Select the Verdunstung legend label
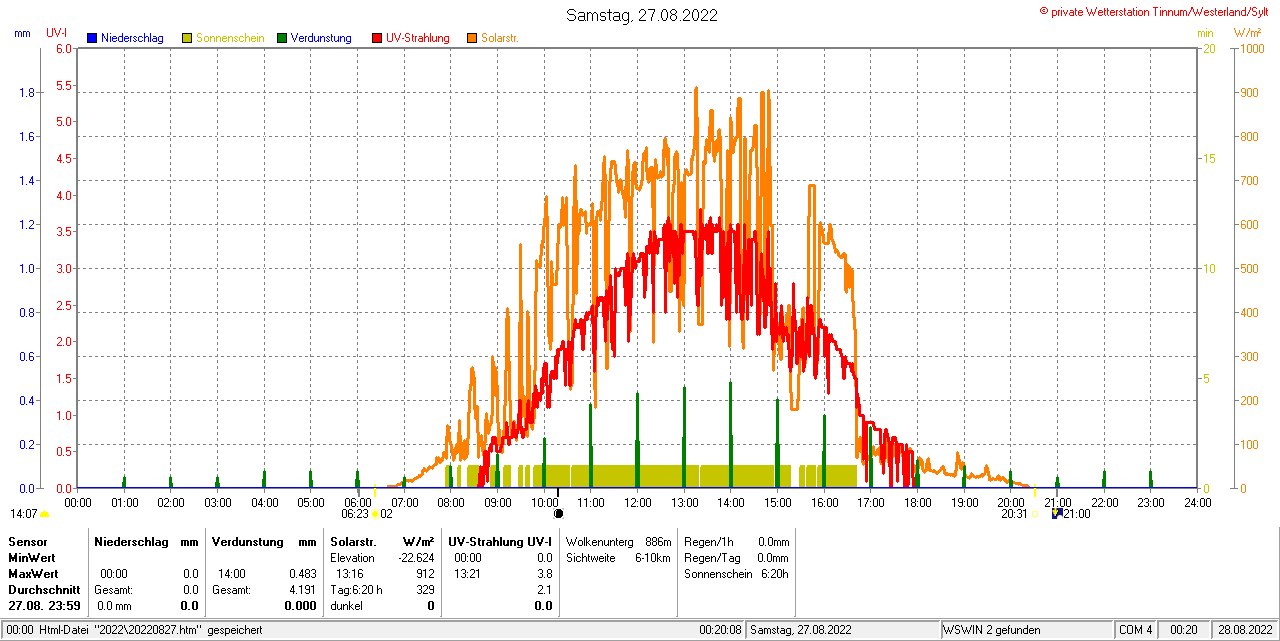The width and height of the screenshot is (1280, 641). 321,38
